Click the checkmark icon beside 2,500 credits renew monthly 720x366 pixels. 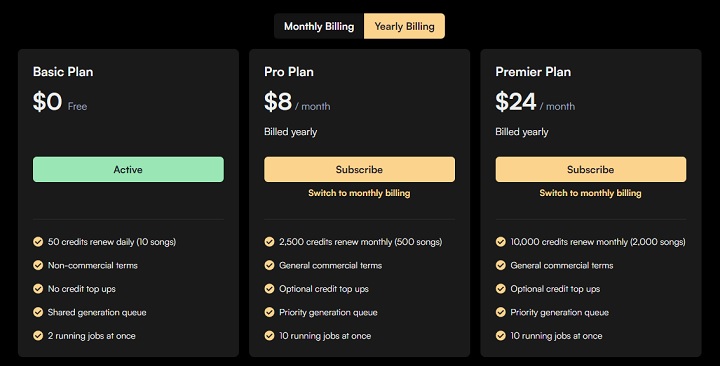click(270, 242)
